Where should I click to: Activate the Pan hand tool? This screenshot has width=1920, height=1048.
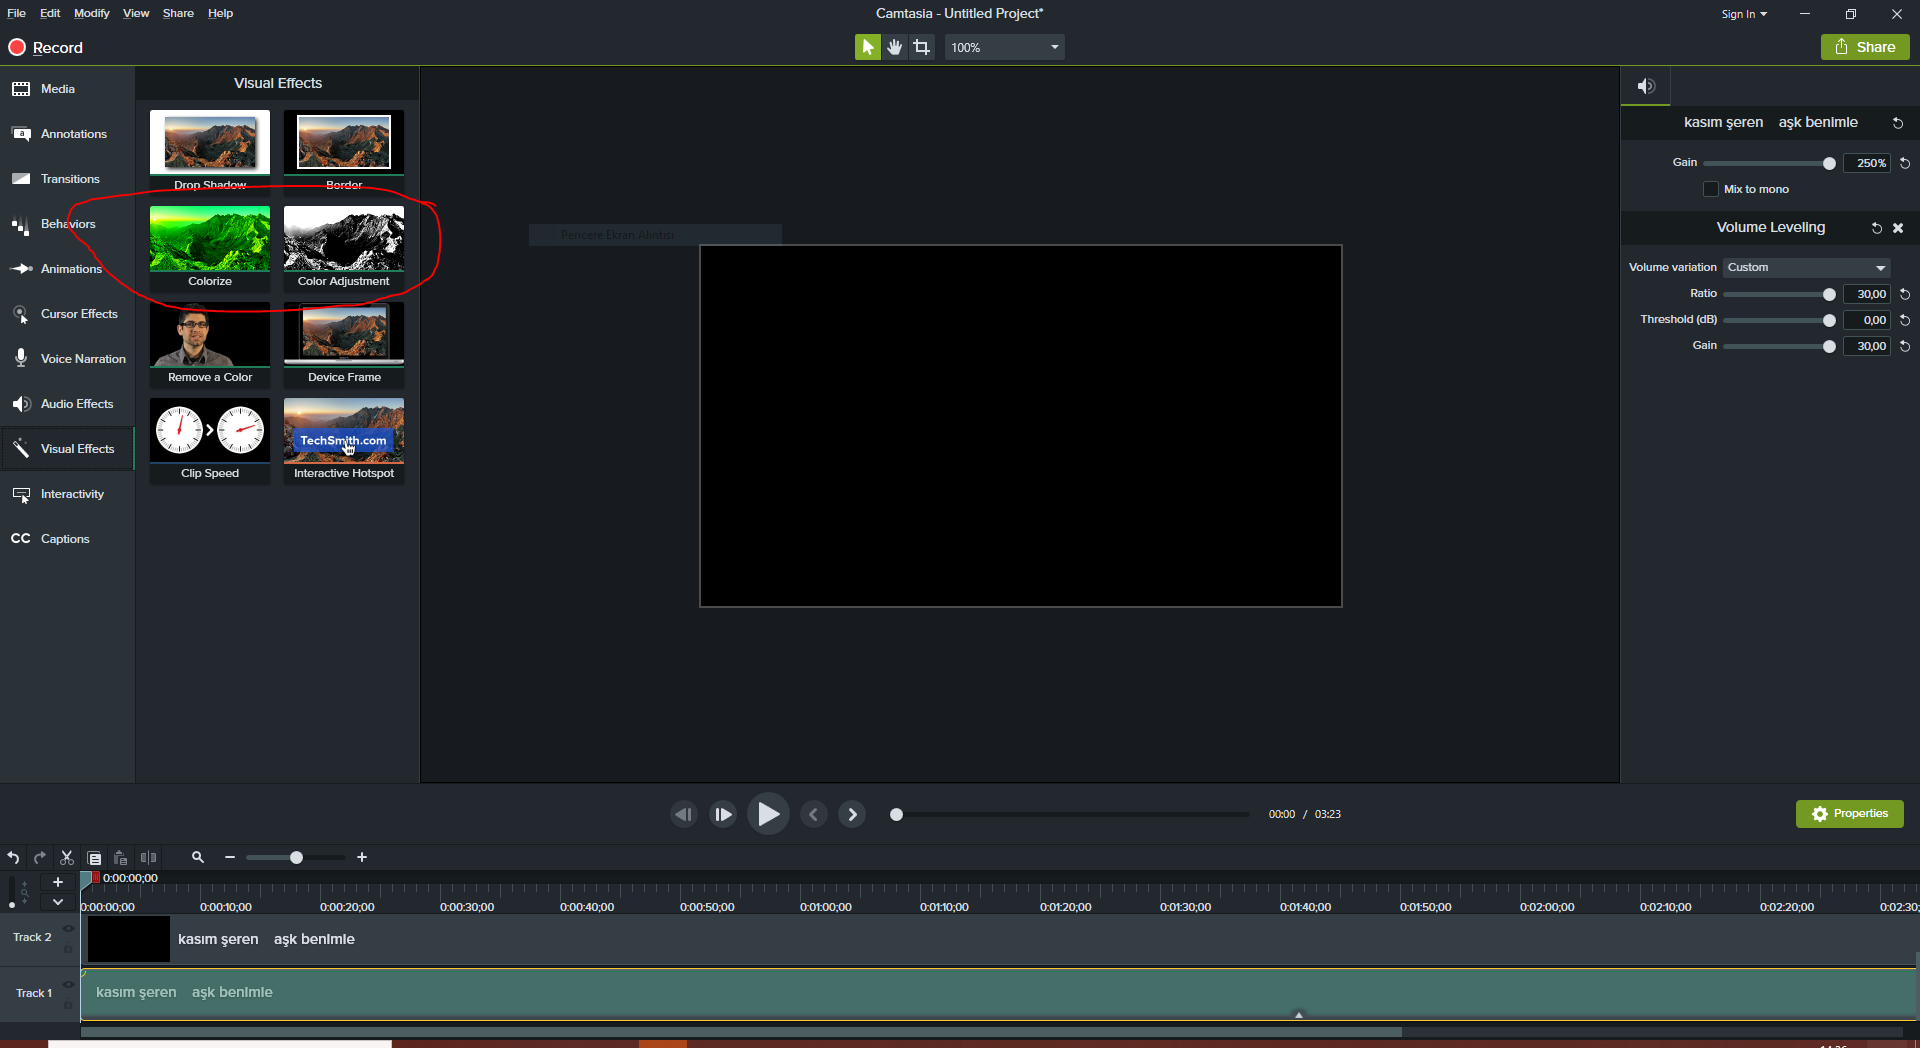point(894,47)
